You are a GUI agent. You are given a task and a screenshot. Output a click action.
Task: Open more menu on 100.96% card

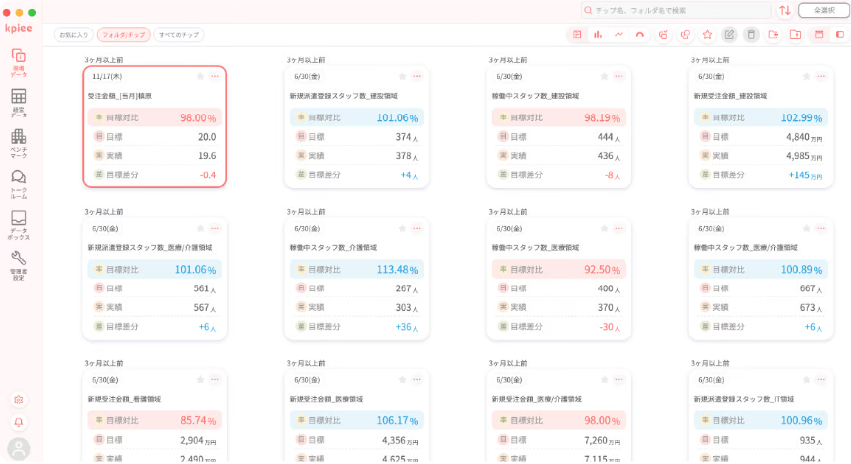click(821, 380)
